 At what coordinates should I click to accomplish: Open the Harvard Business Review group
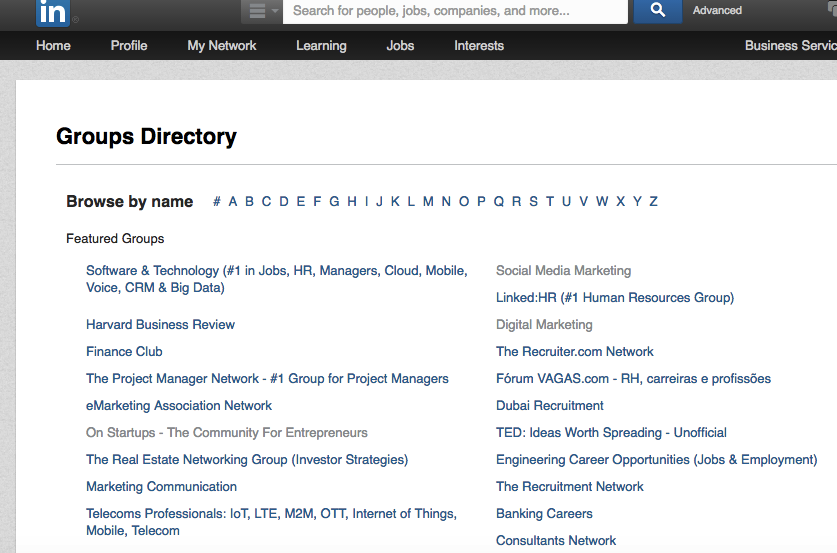tap(160, 325)
